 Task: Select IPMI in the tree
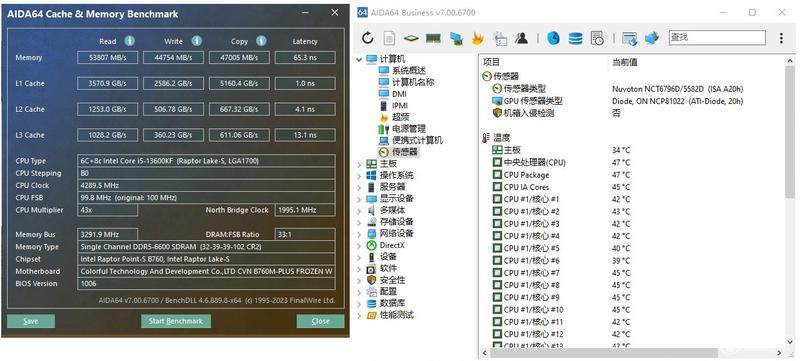point(399,106)
